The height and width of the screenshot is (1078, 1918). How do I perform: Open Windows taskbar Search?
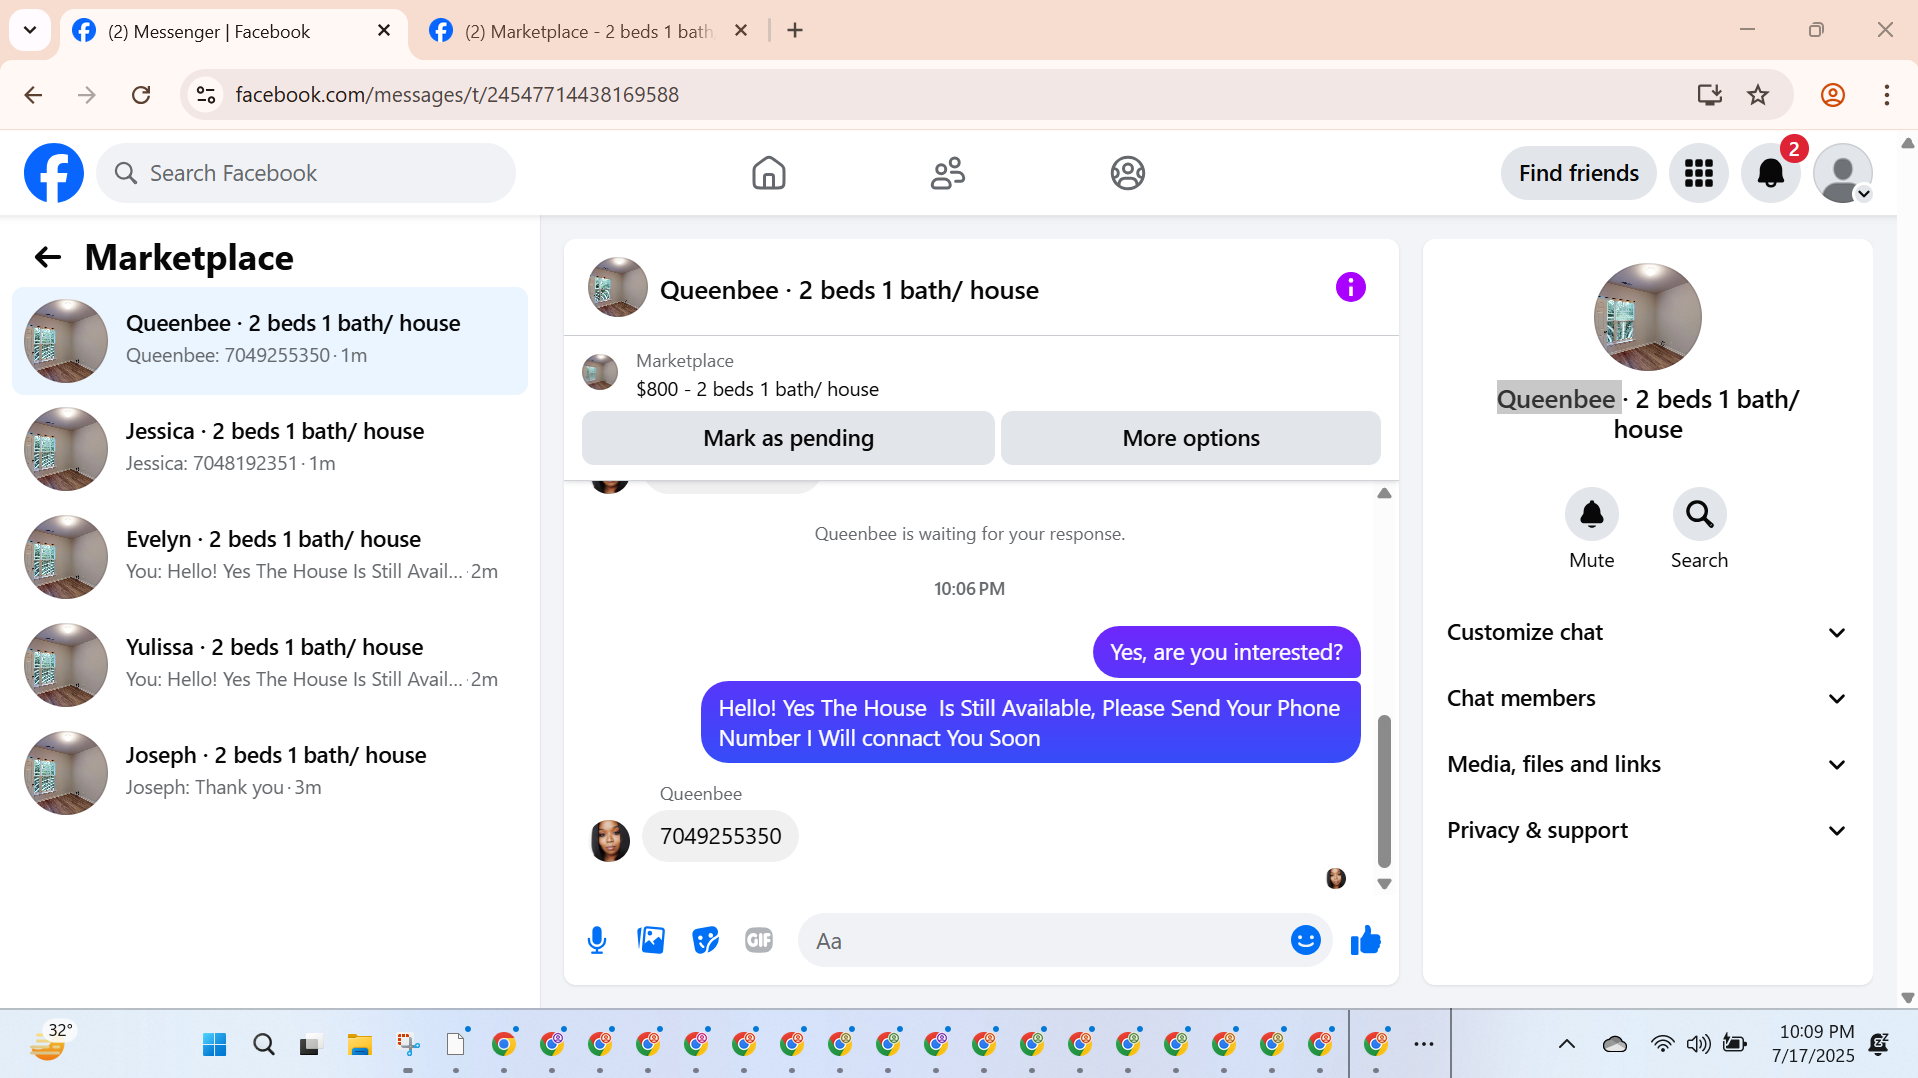coord(263,1044)
